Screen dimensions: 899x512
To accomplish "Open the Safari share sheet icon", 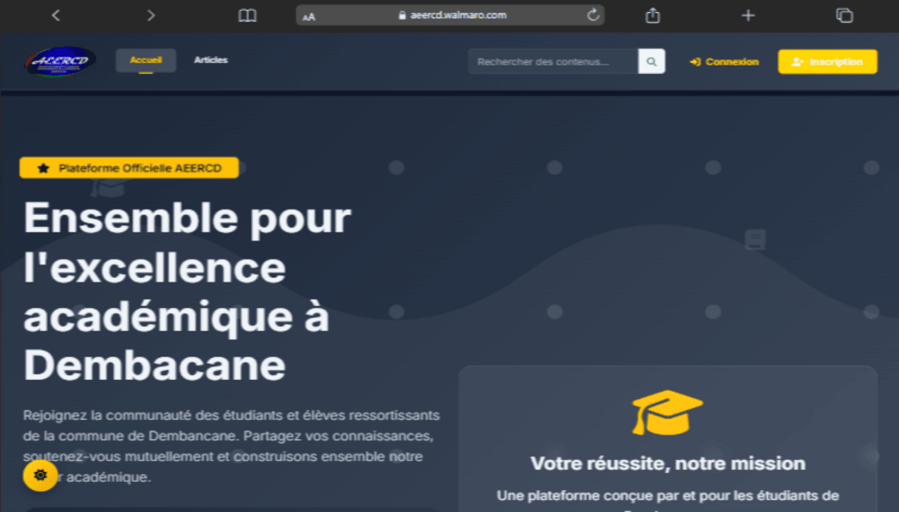I will pyautogui.click(x=653, y=15).
